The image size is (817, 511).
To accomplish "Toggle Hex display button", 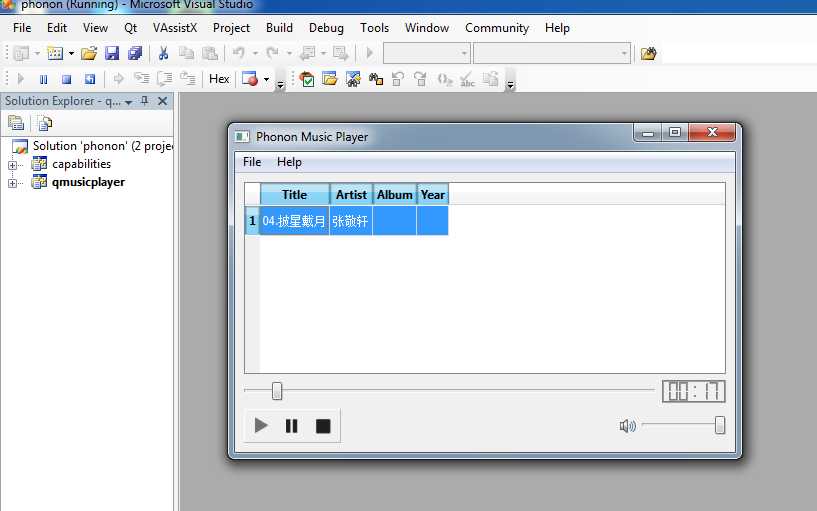I will 219,79.
